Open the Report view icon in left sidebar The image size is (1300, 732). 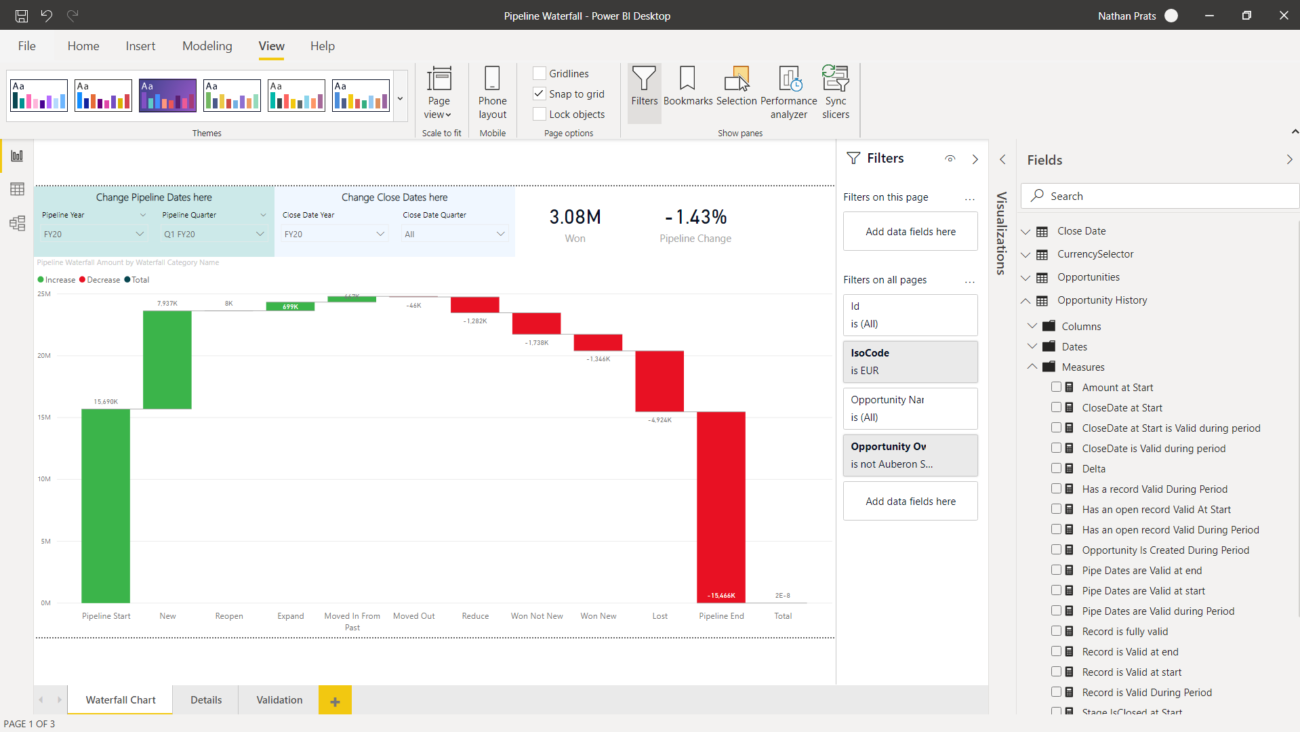click(x=16, y=156)
